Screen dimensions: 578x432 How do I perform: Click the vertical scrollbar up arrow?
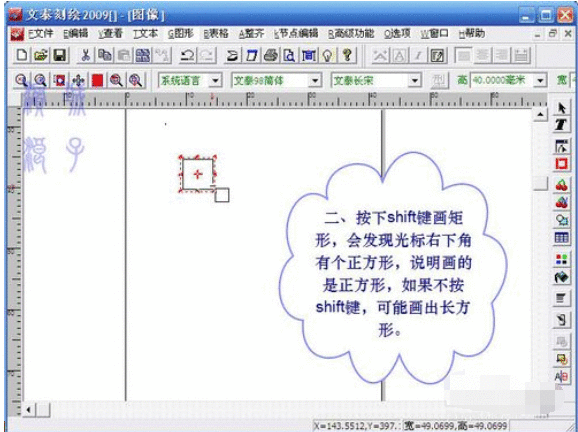pos(540,115)
